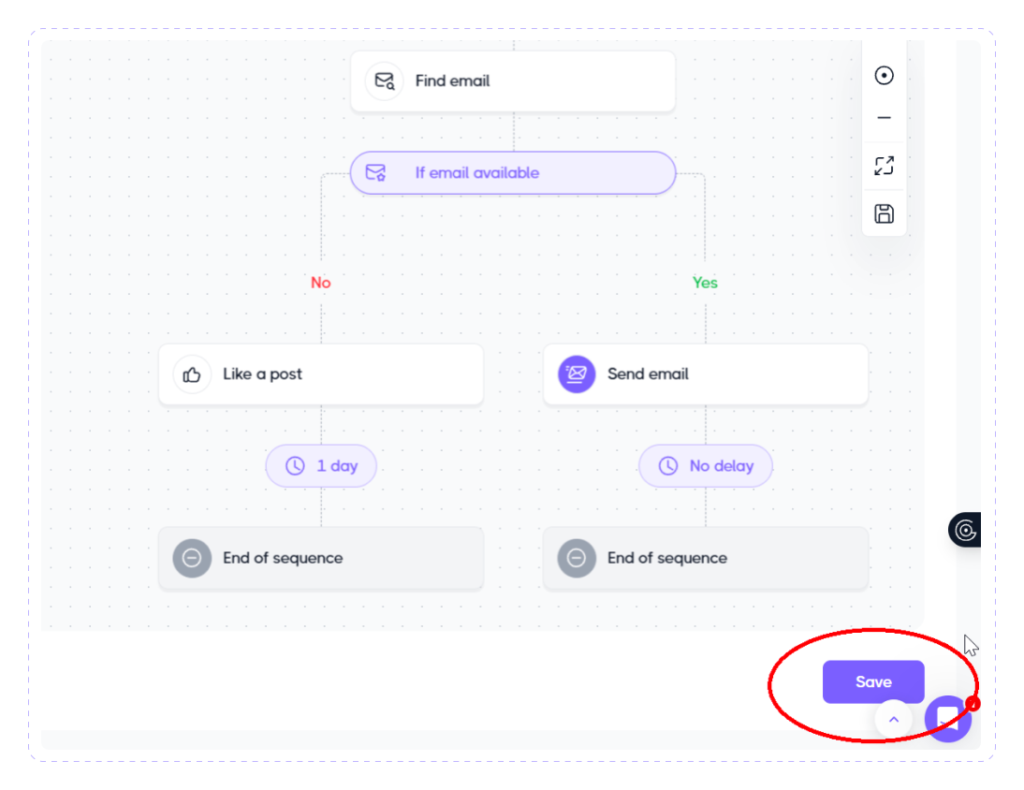Edit the 1 day delay chip

click(x=320, y=465)
